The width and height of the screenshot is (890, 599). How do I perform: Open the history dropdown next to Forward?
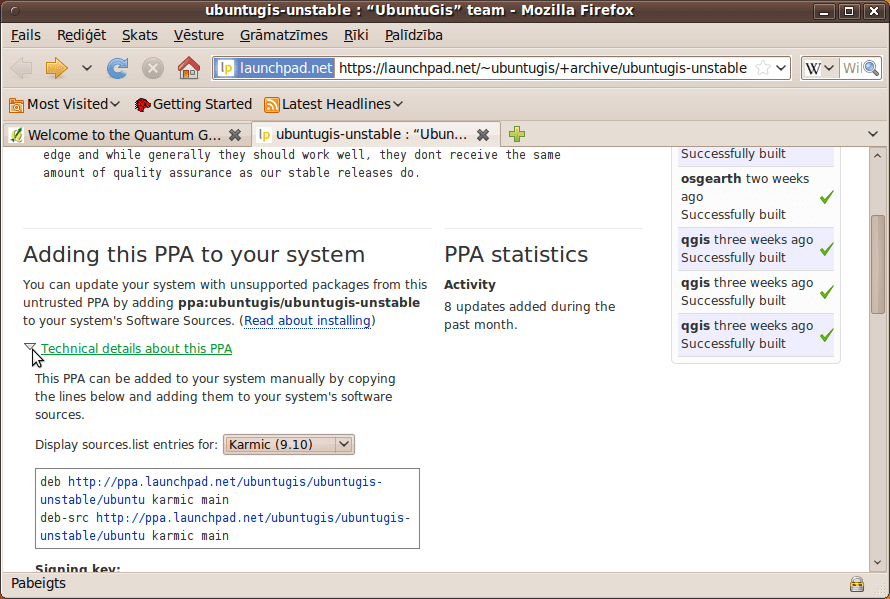tap(86, 68)
